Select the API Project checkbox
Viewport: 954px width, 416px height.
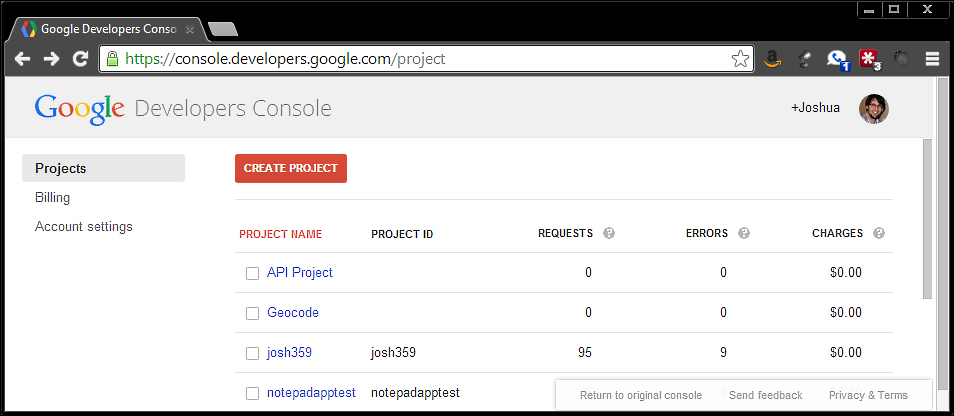(253, 273)
